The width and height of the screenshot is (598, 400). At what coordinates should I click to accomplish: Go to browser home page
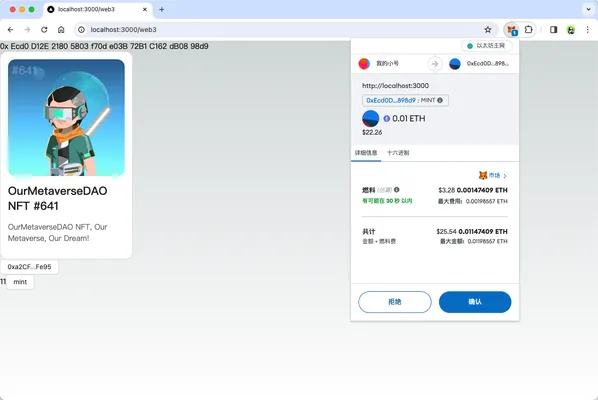click(61, 30)
